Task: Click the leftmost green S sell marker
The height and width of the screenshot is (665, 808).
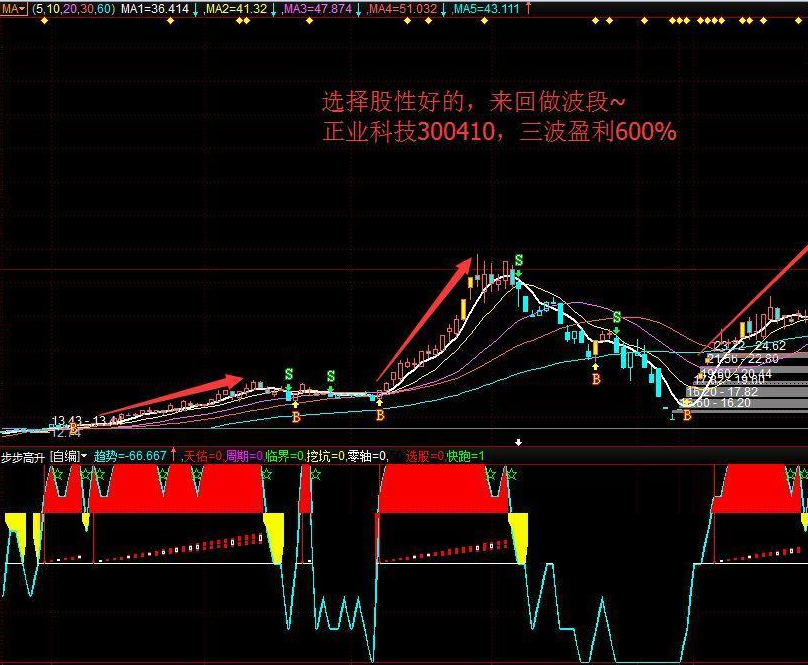Action: point(289,374)
